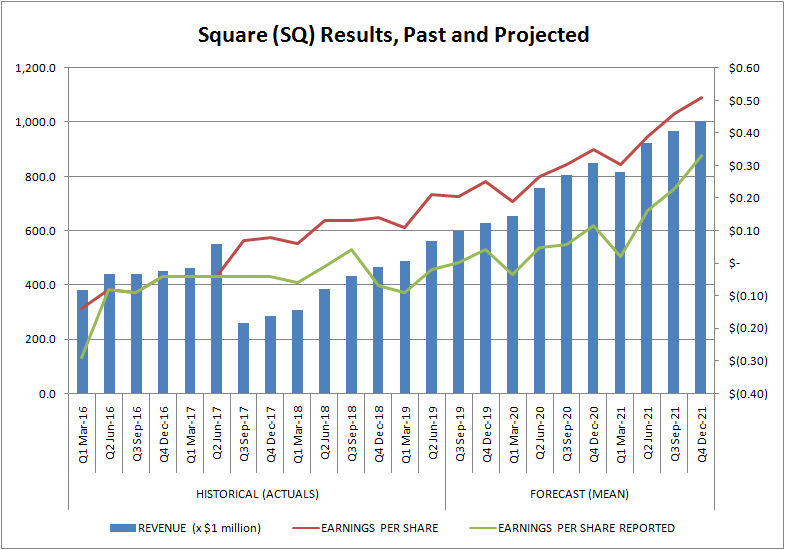Click the "$0.40" right axis value

[x=744, y=133]
